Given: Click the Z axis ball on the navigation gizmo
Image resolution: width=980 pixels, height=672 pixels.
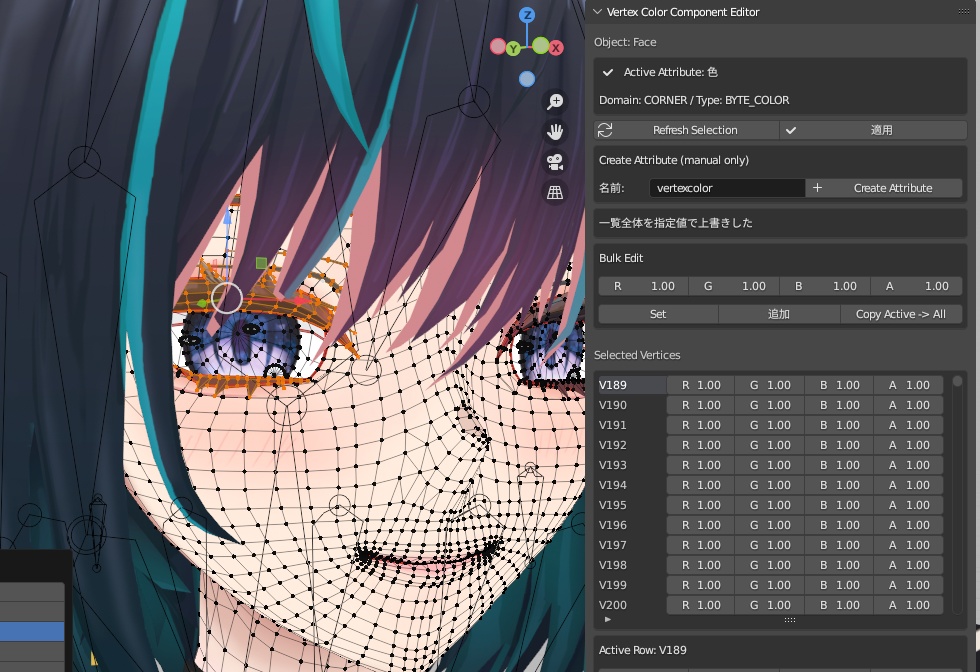Looking at the screenshot, I should [528, 13].
